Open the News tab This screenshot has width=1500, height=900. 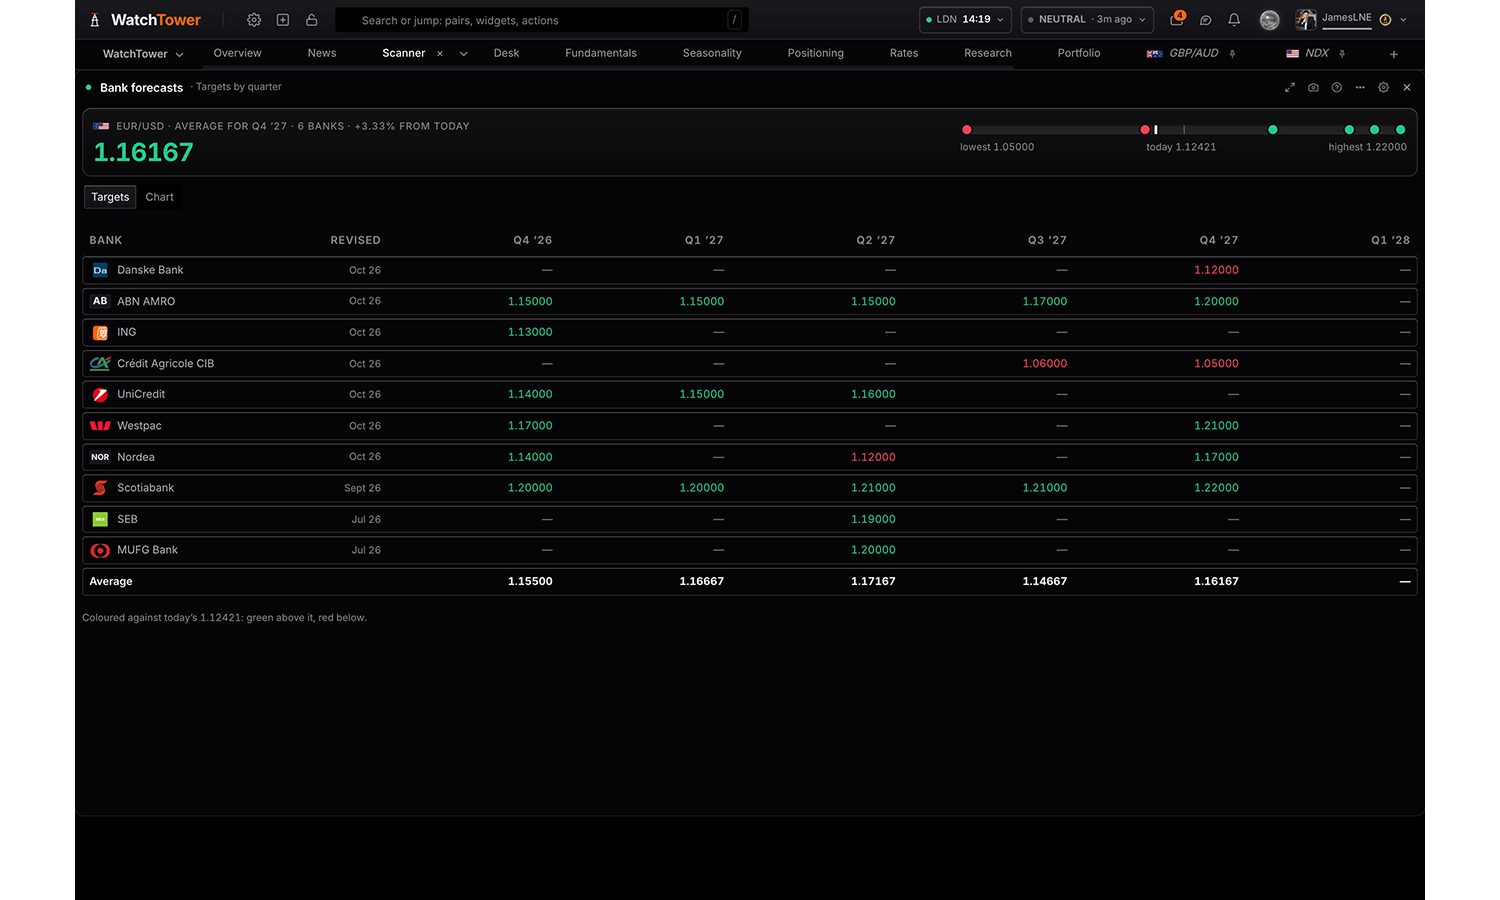click(x=322, y=53)
